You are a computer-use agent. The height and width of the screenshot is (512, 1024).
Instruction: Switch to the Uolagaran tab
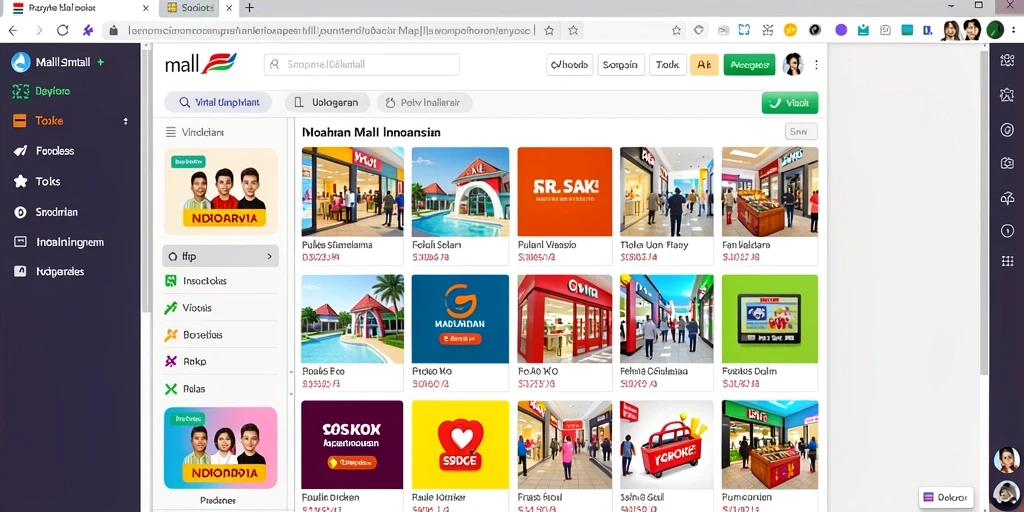click(327, 103)
